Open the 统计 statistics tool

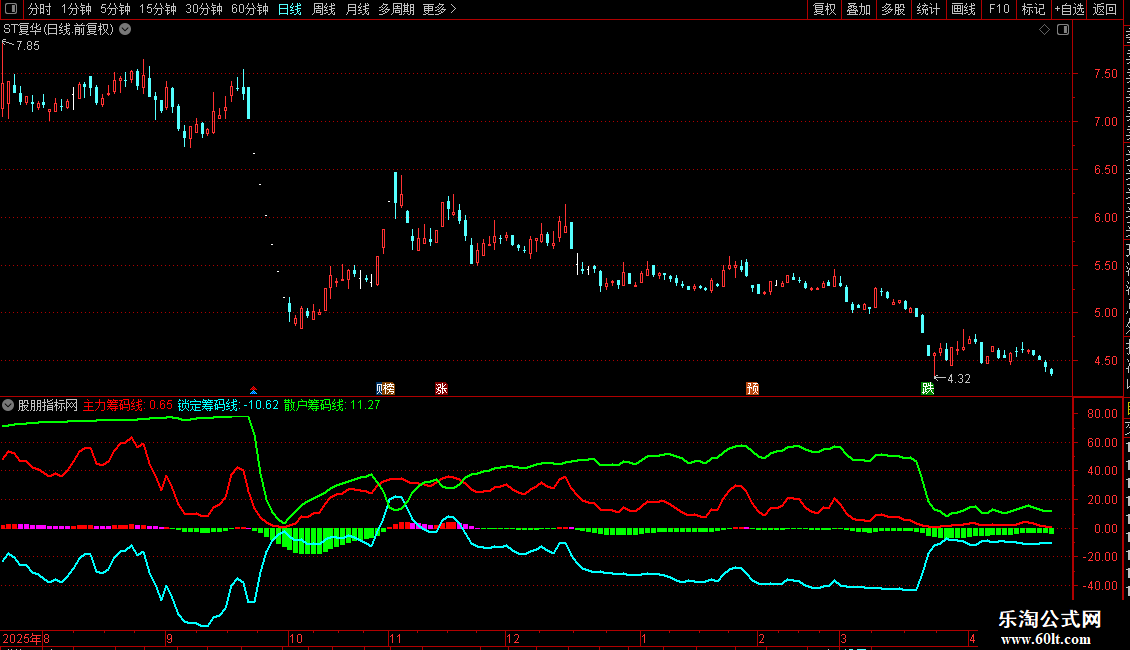[x=927, y=9]
